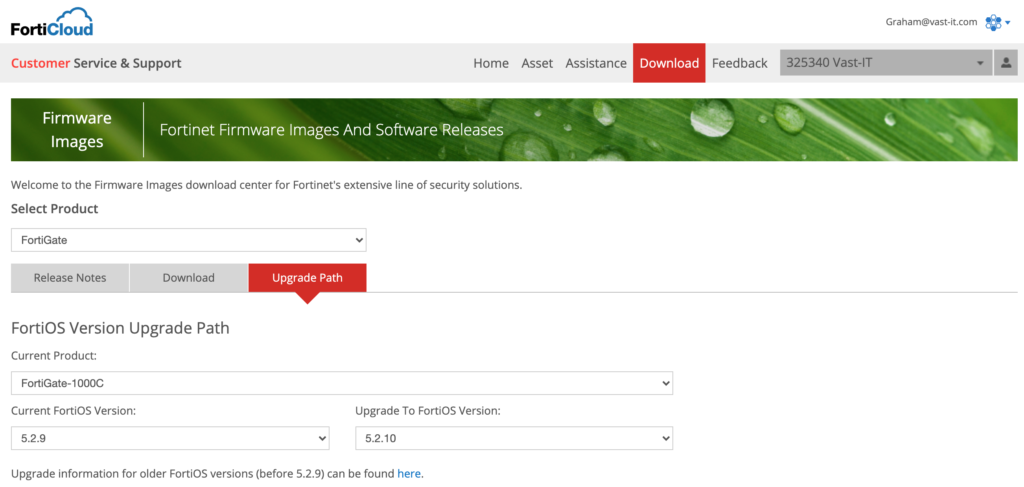Click the FortiCloud logo
Image resolution: width=1024 pixels, height=487 pixels.
coord(52,21)
